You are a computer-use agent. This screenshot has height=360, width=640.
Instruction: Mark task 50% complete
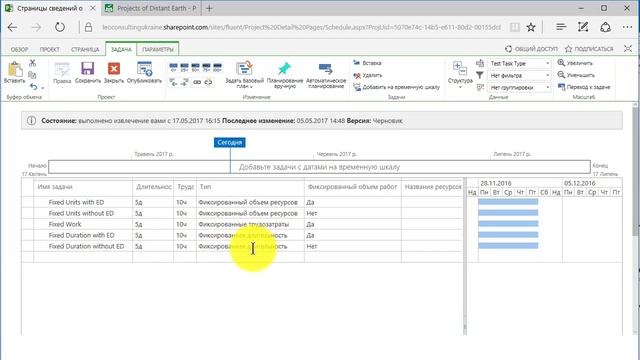[196, 67]
